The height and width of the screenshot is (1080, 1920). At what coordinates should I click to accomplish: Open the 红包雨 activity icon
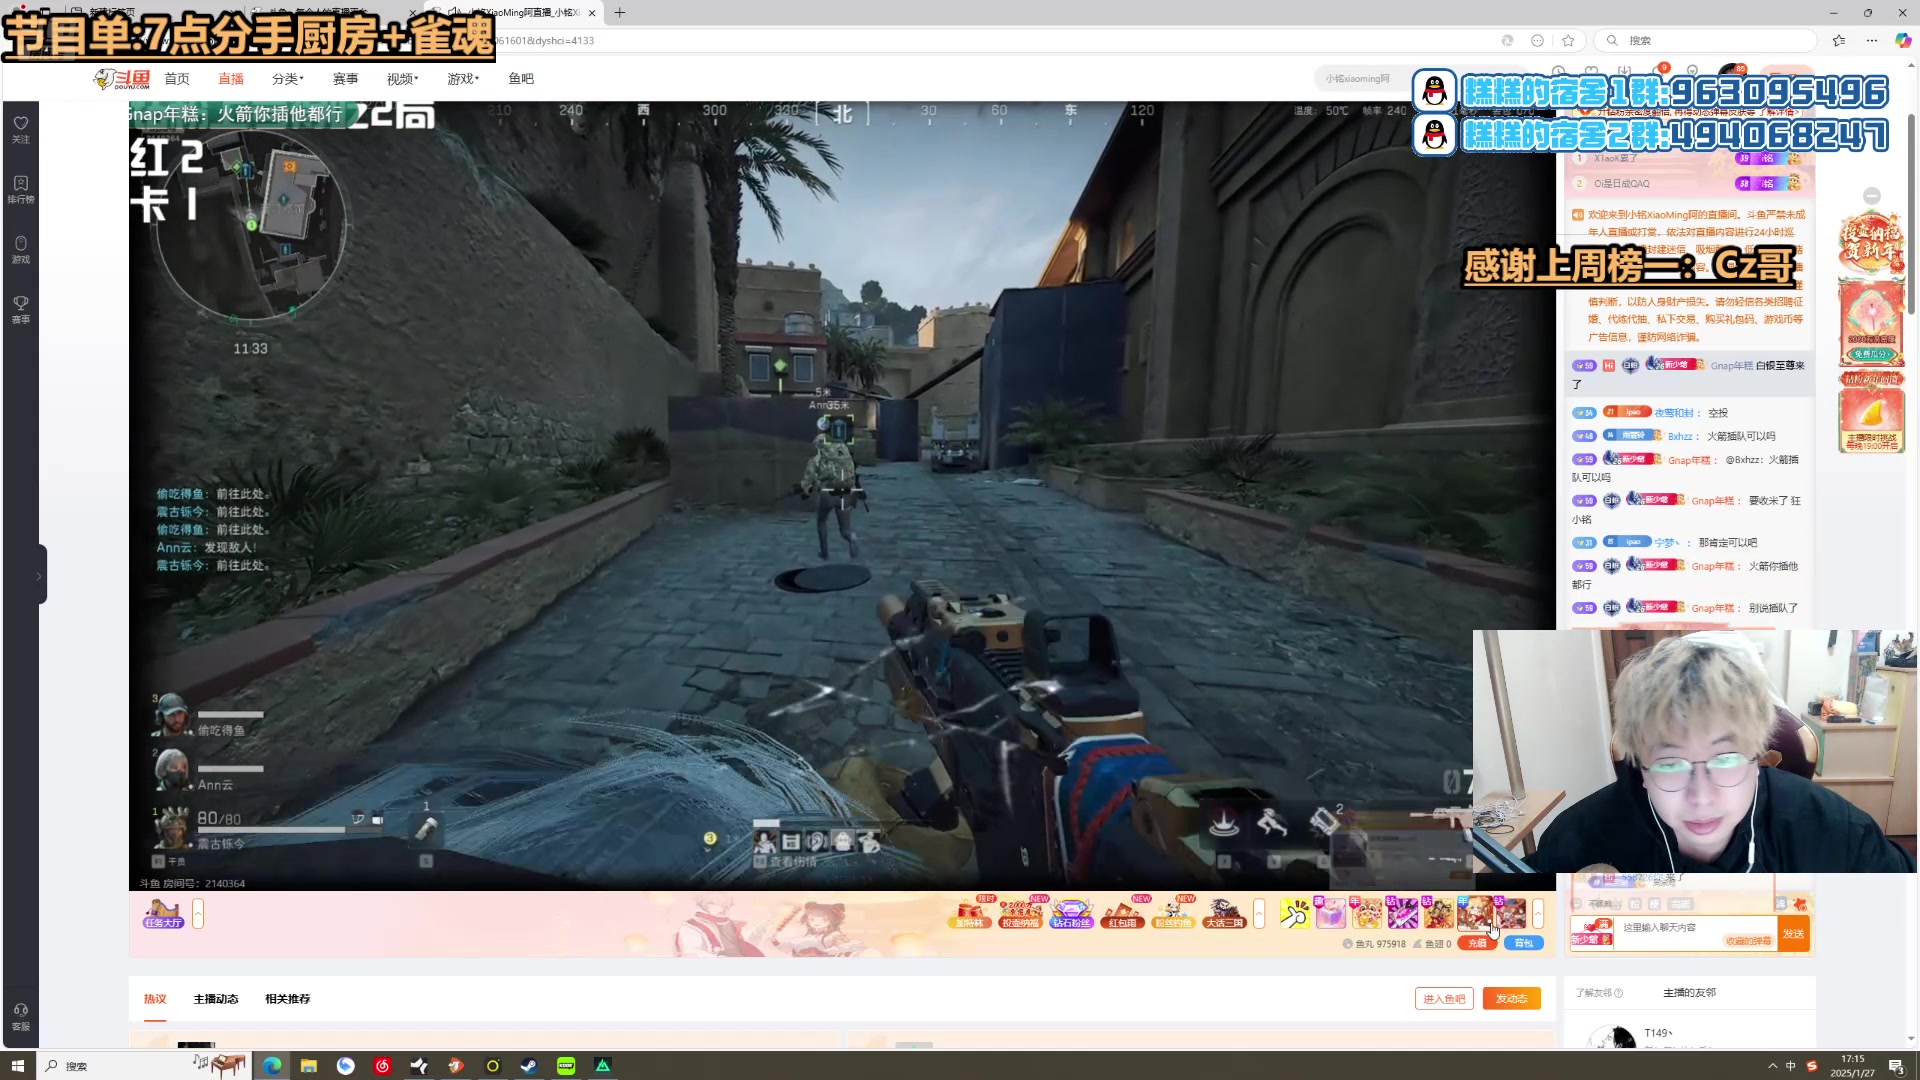[x=1122, y=913]
